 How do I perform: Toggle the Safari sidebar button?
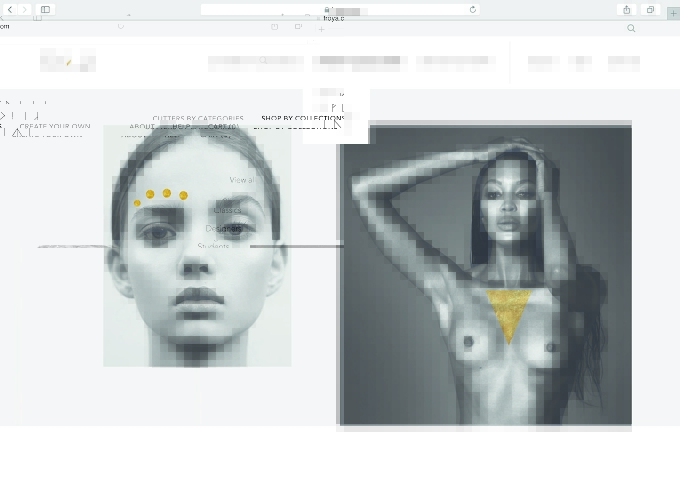click(x=45, y=10)
